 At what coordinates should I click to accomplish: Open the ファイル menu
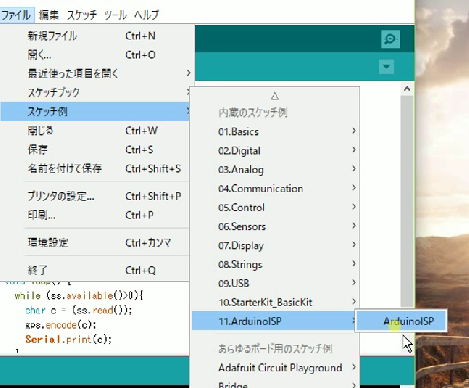(x=17, y=15)
